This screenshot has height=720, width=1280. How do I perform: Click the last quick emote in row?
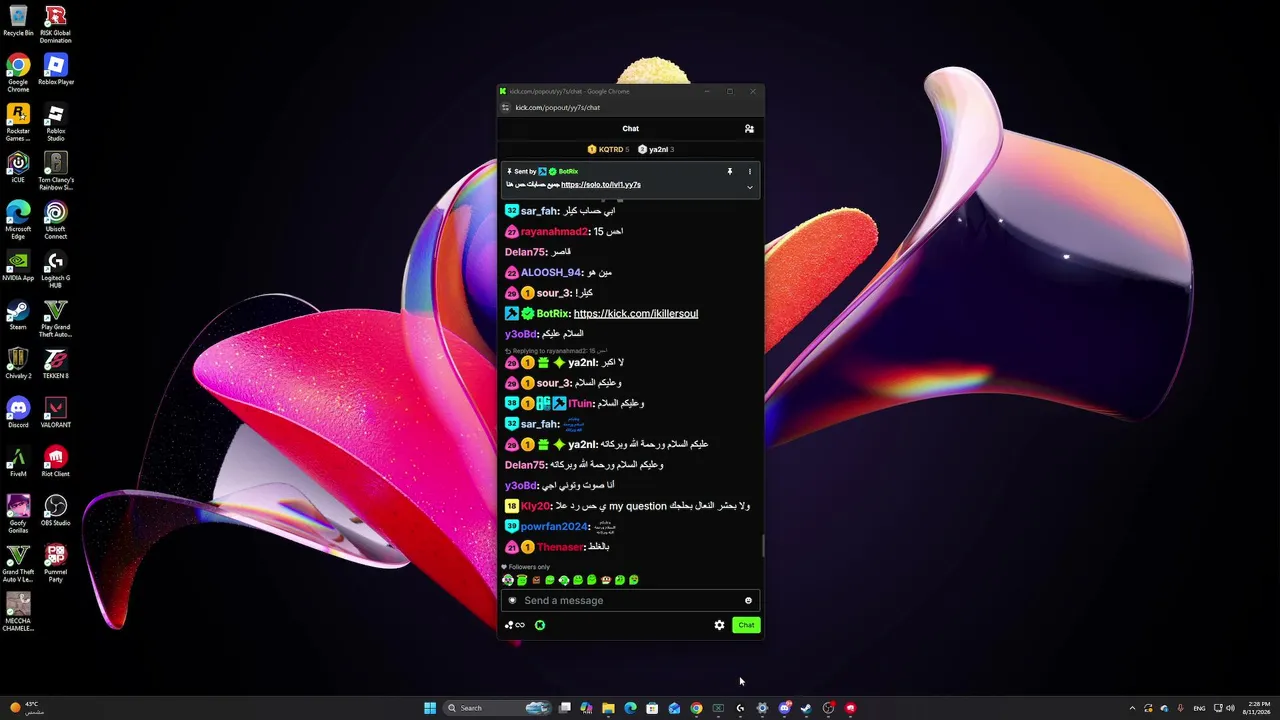point(634,580)
